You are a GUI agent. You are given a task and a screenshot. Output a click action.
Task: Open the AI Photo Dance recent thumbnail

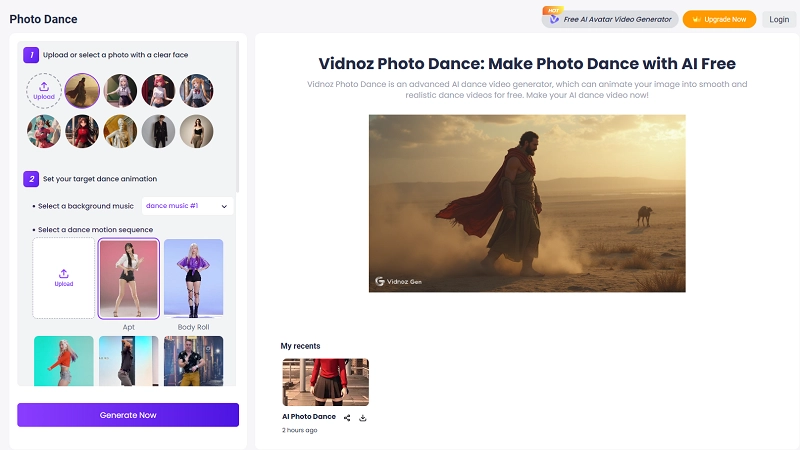click(x=325, y=382)
